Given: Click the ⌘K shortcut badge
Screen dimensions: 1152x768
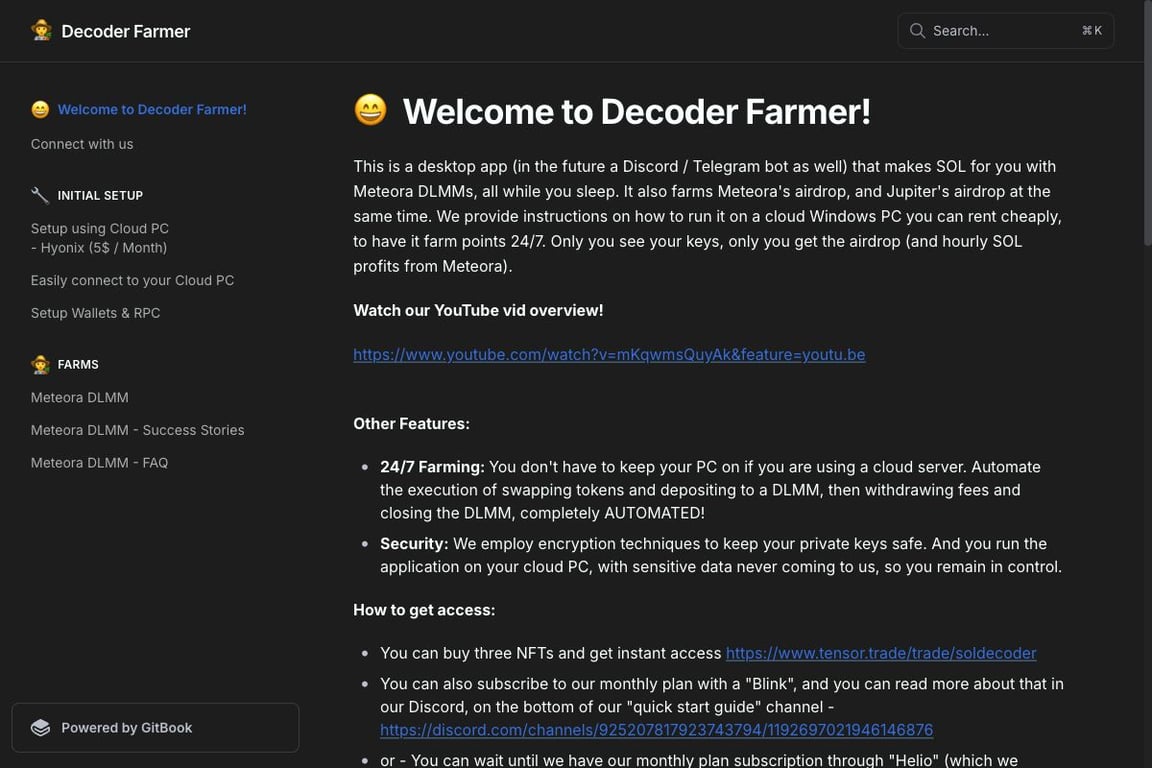Looking at the screenshot, I should click(1092, 31).
